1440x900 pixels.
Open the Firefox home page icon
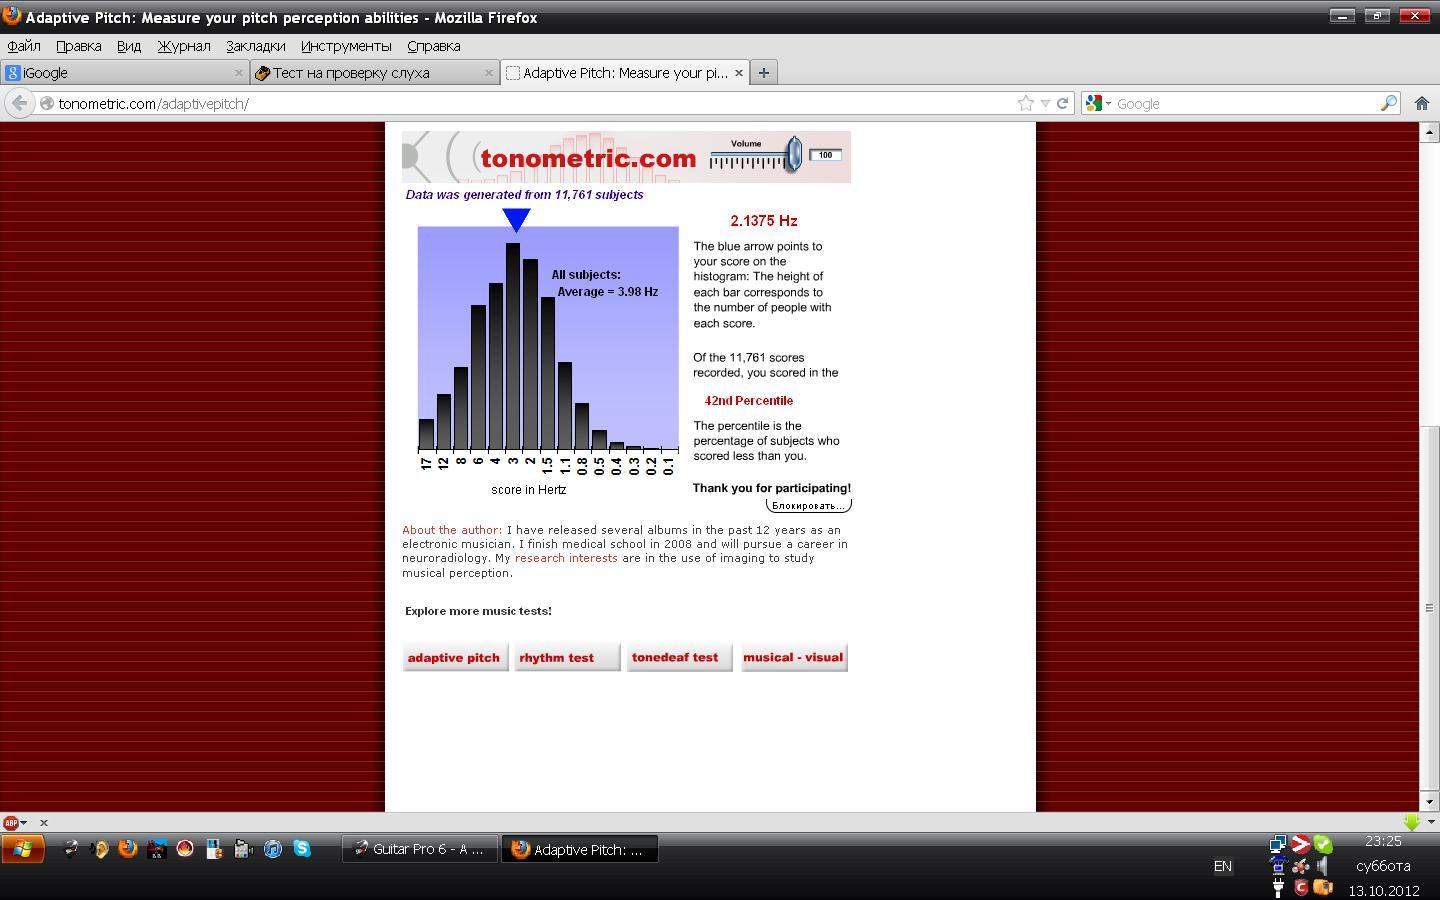pyautogui.click(x=1422, y=103)
